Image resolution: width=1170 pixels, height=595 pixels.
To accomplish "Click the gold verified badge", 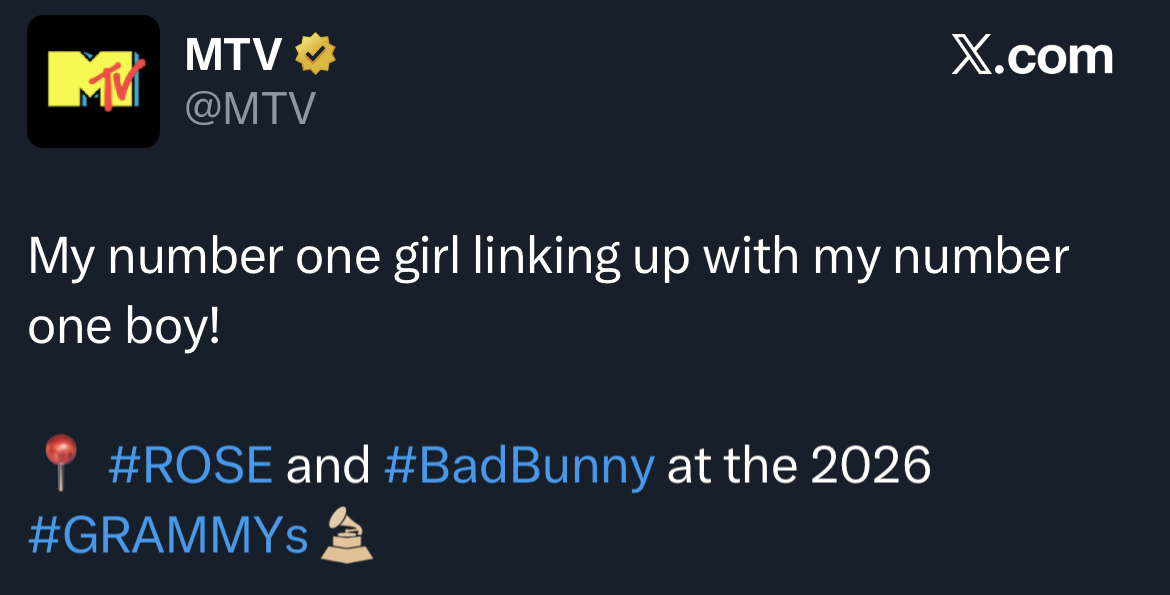I will coord(314,54).
